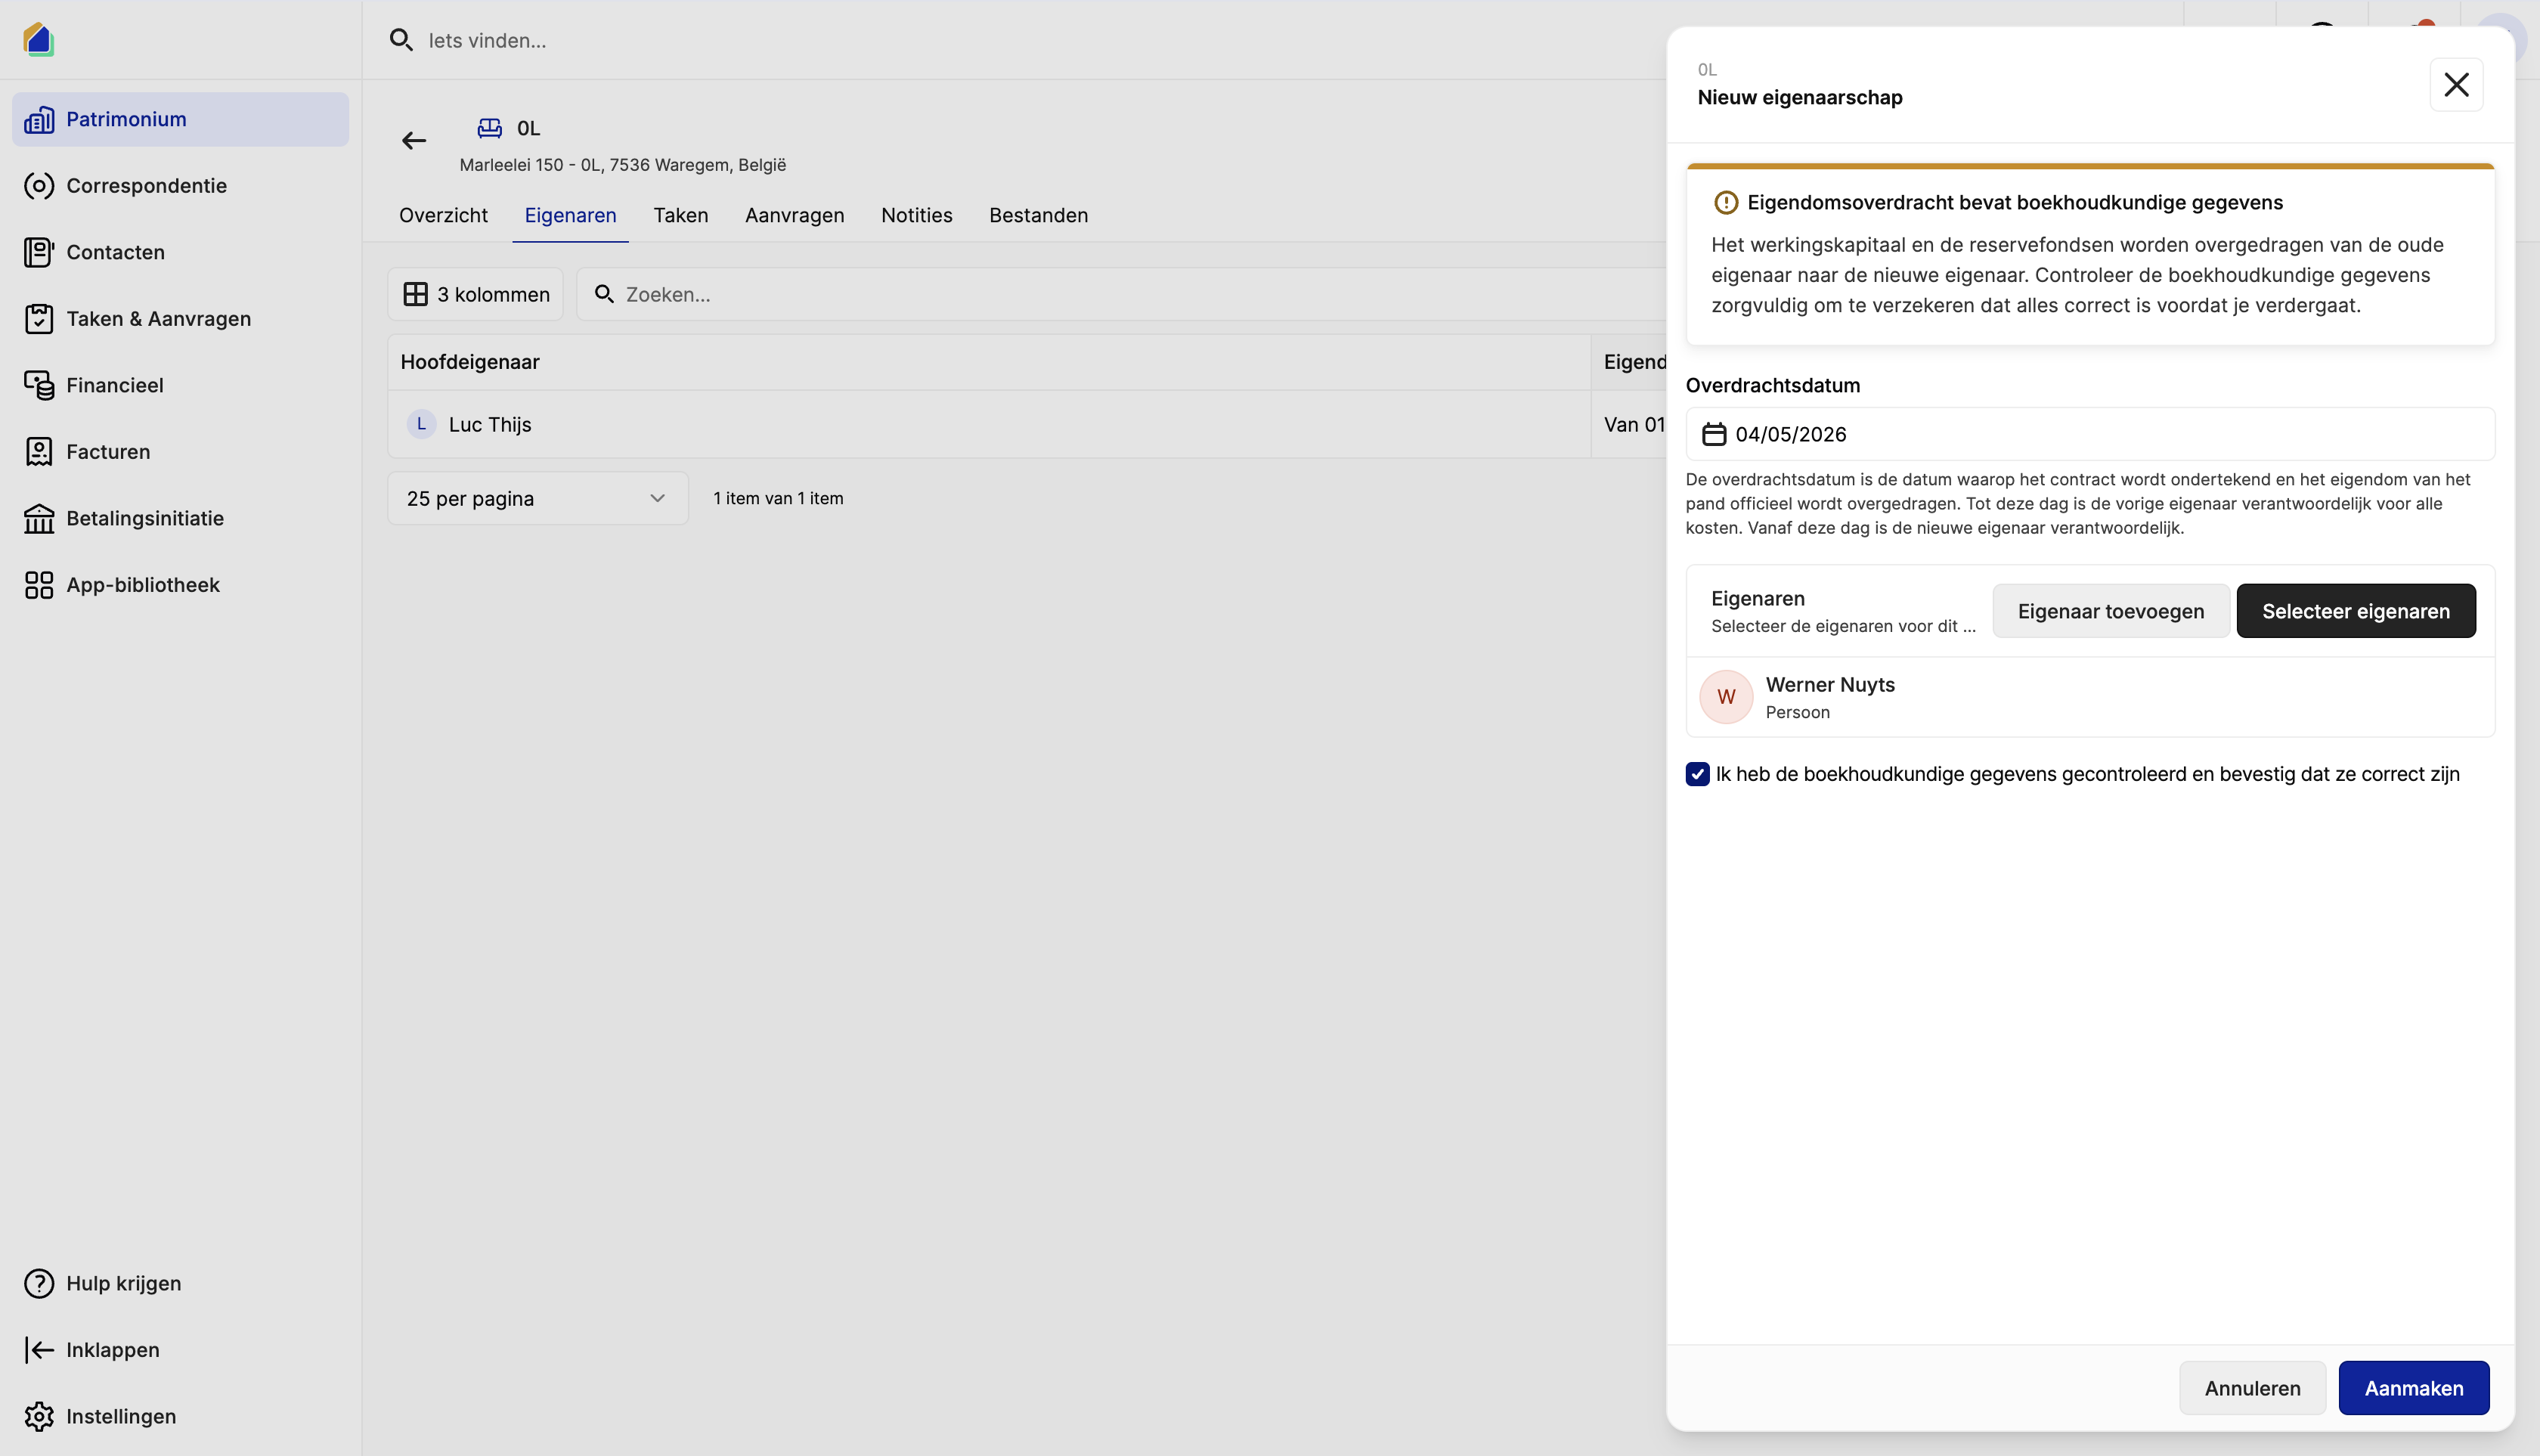Untick the boekhoudkundige gegevens confirmation checkbox
Image resolution: width=2540 pixels, height=1456 pixels.
point(1697,774)
